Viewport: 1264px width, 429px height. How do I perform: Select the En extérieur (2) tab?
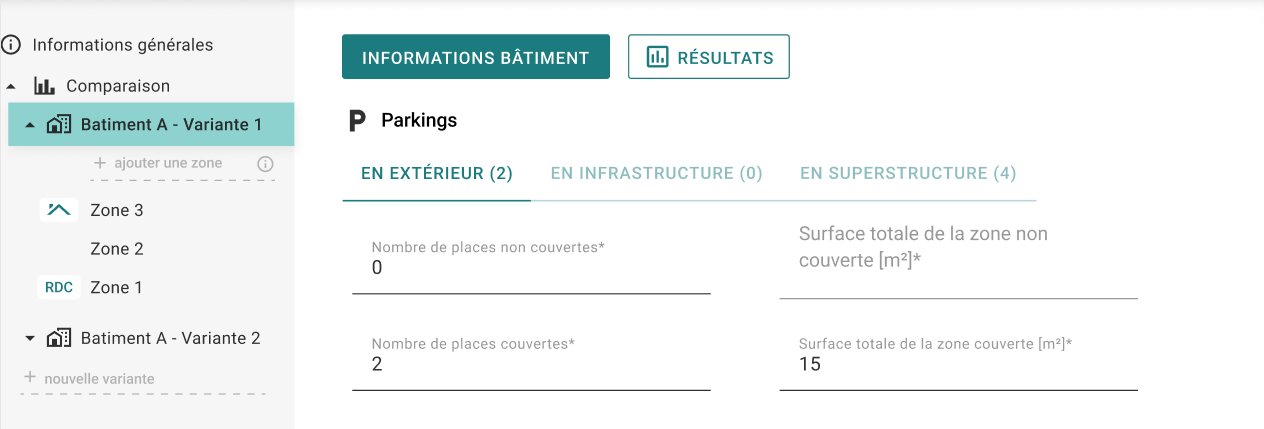[x=437, y=173]
